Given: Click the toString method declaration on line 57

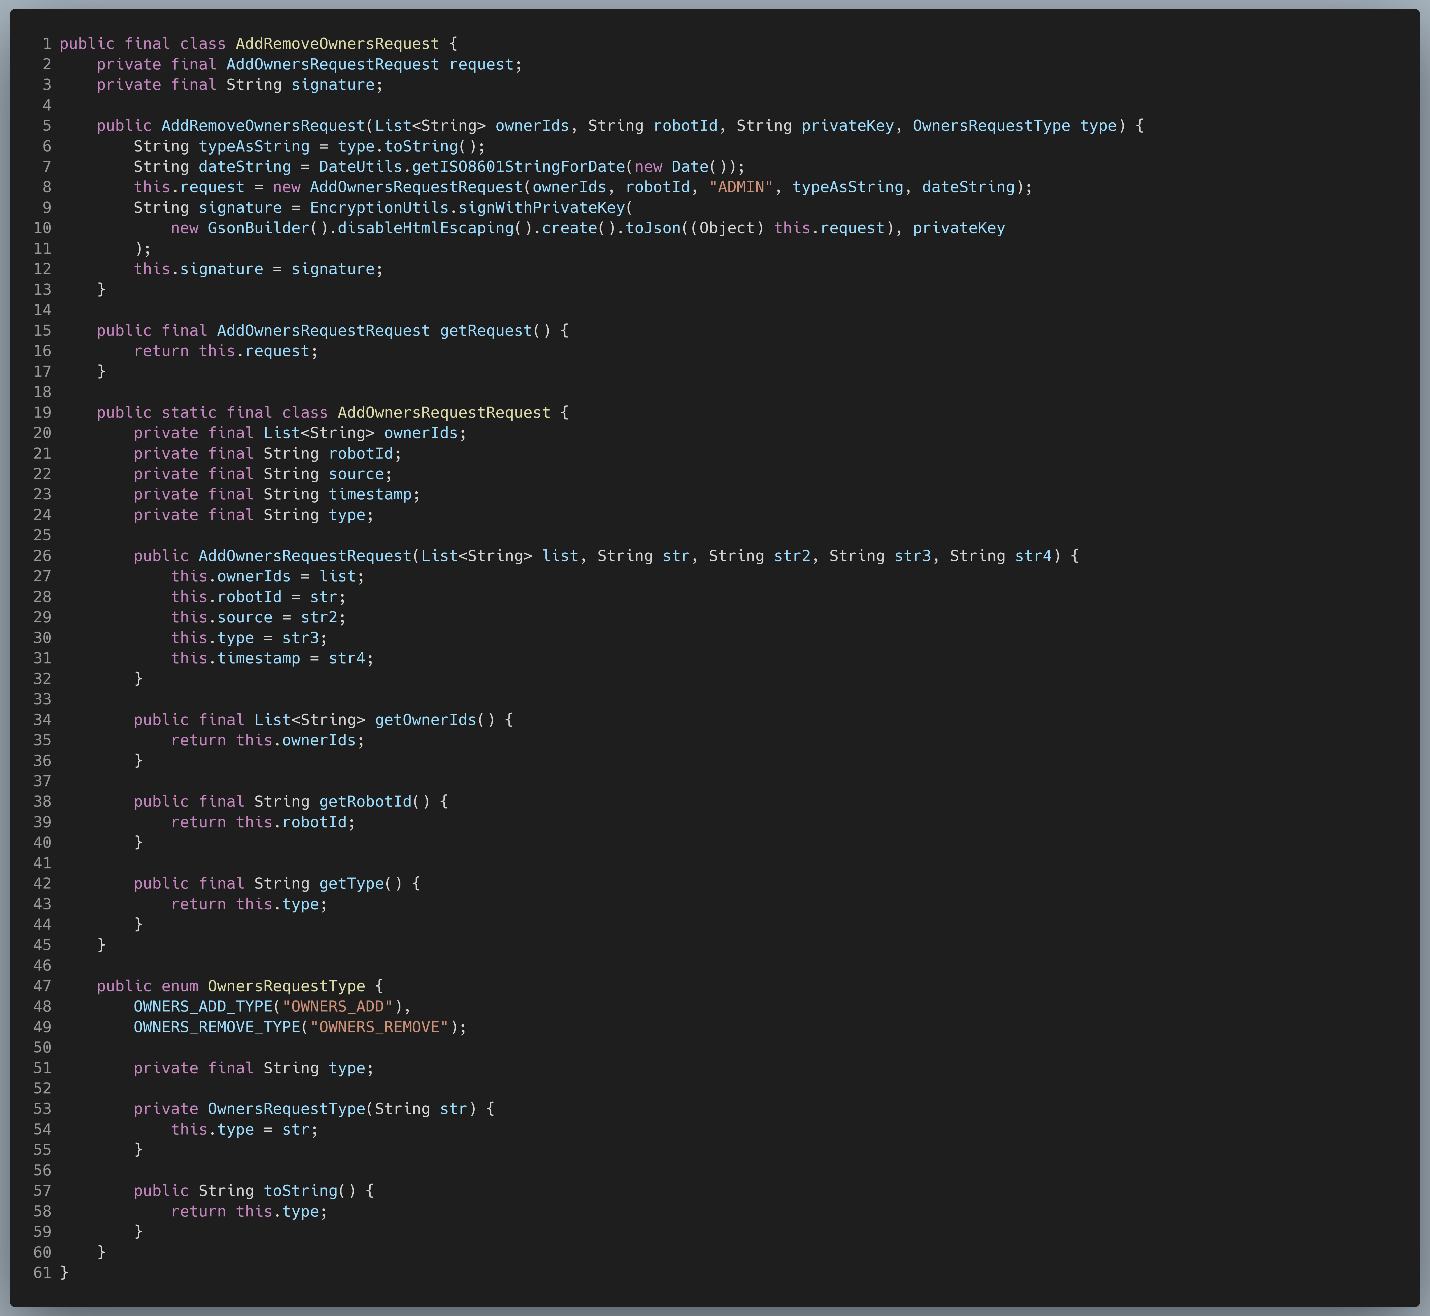Looking at the screenshot, I should coord(300,1191).
